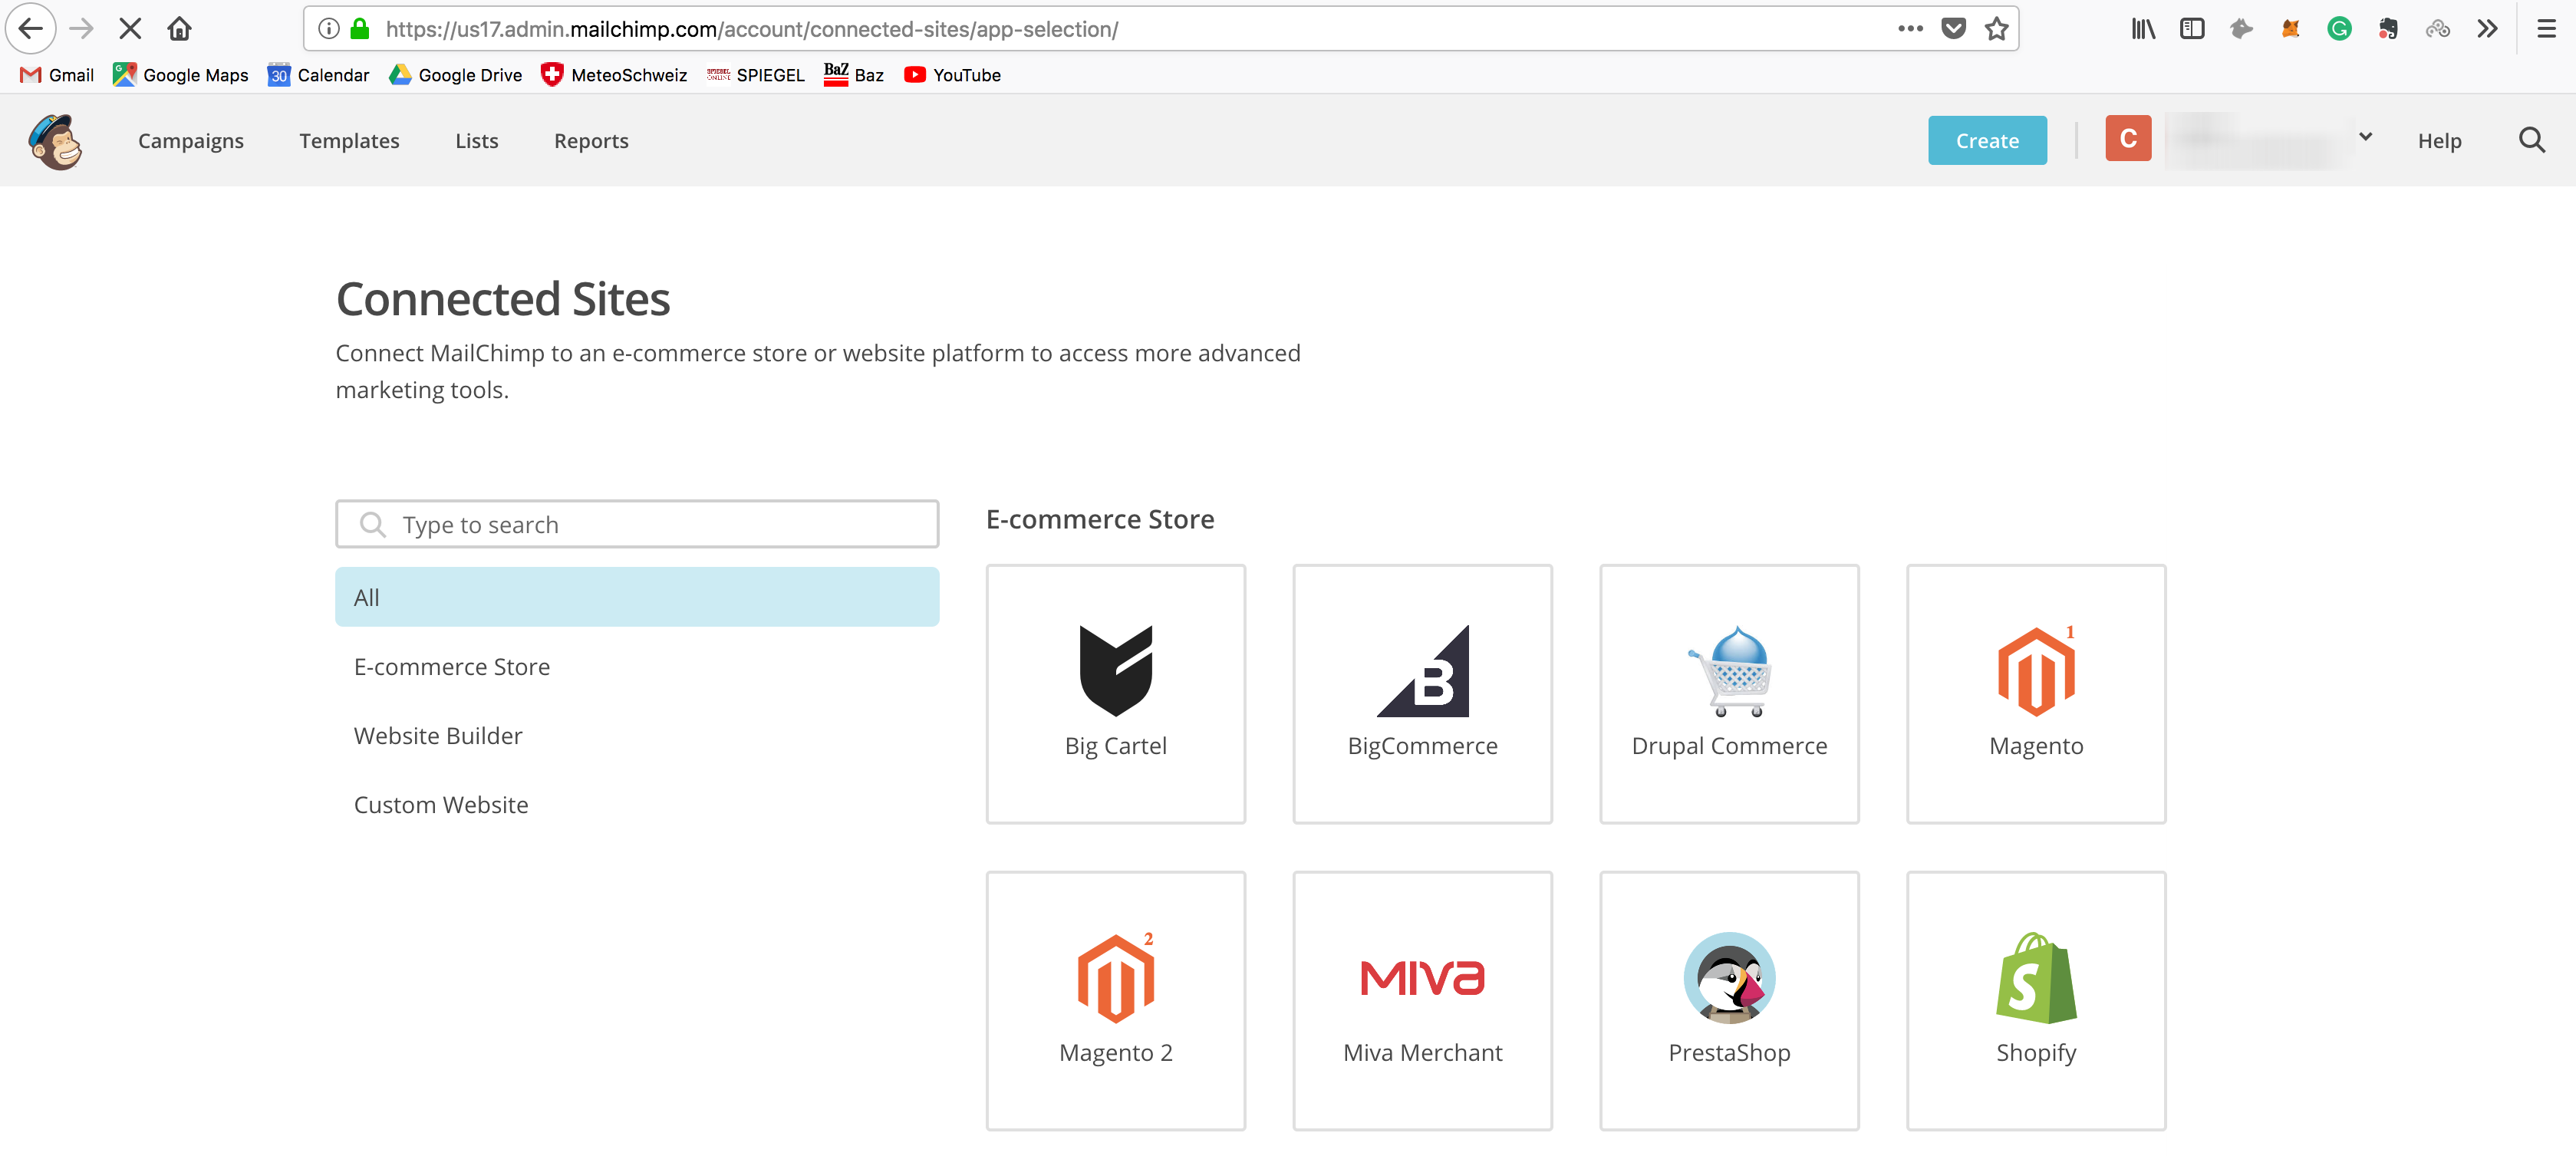Screen dimensions: 2576x1156
Task: Open the browser home page icon
Action: coord(179,28)
